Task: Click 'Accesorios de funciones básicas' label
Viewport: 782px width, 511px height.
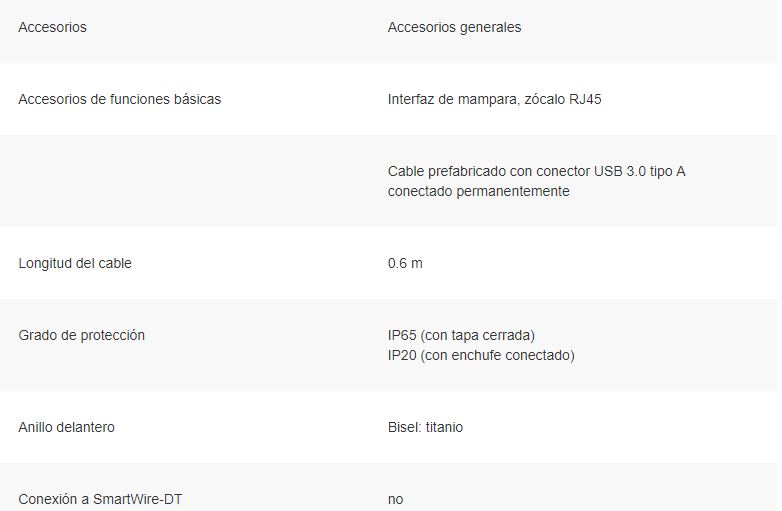Action: (x=120, y=99)
